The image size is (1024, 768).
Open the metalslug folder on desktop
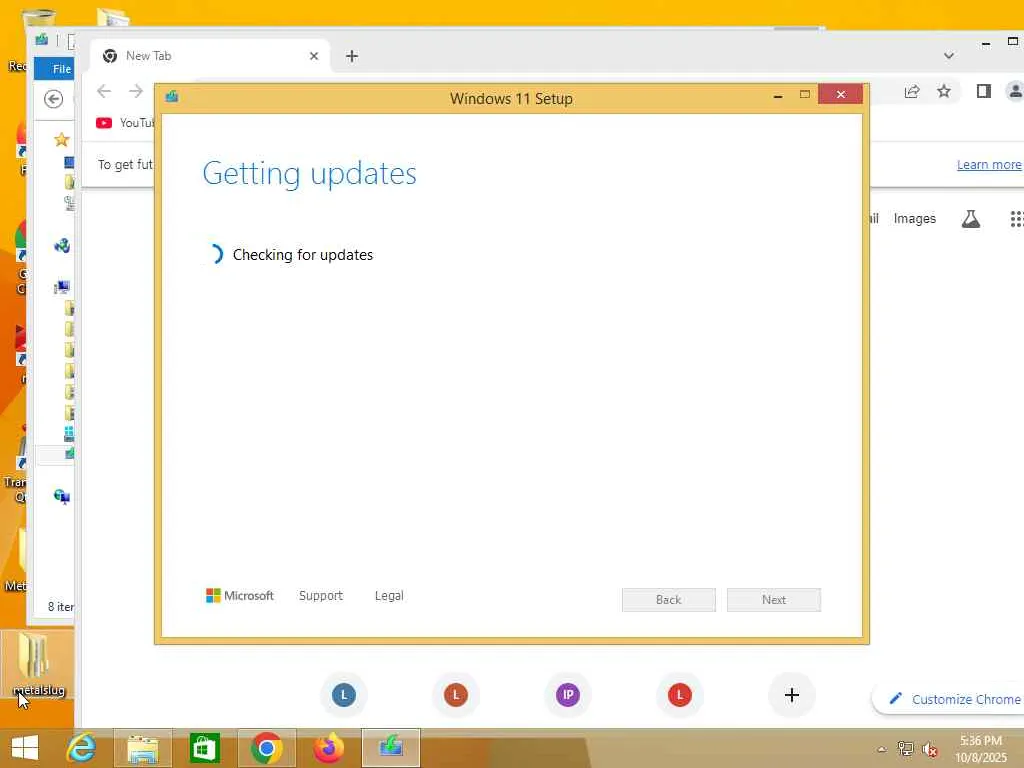35,664
